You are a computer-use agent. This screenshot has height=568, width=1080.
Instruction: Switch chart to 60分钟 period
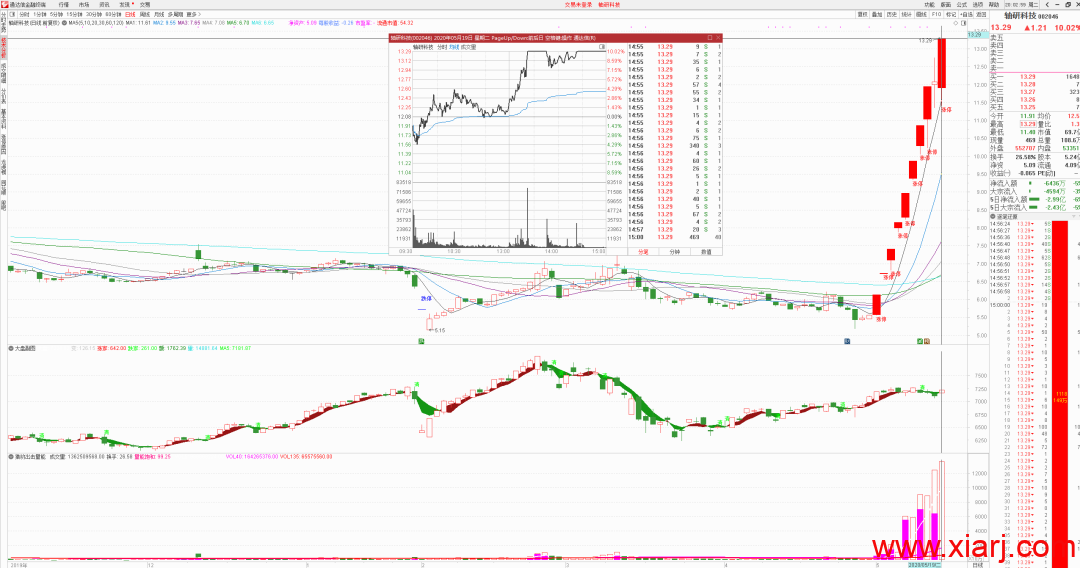pyautogui.click(x=112, y=14)
